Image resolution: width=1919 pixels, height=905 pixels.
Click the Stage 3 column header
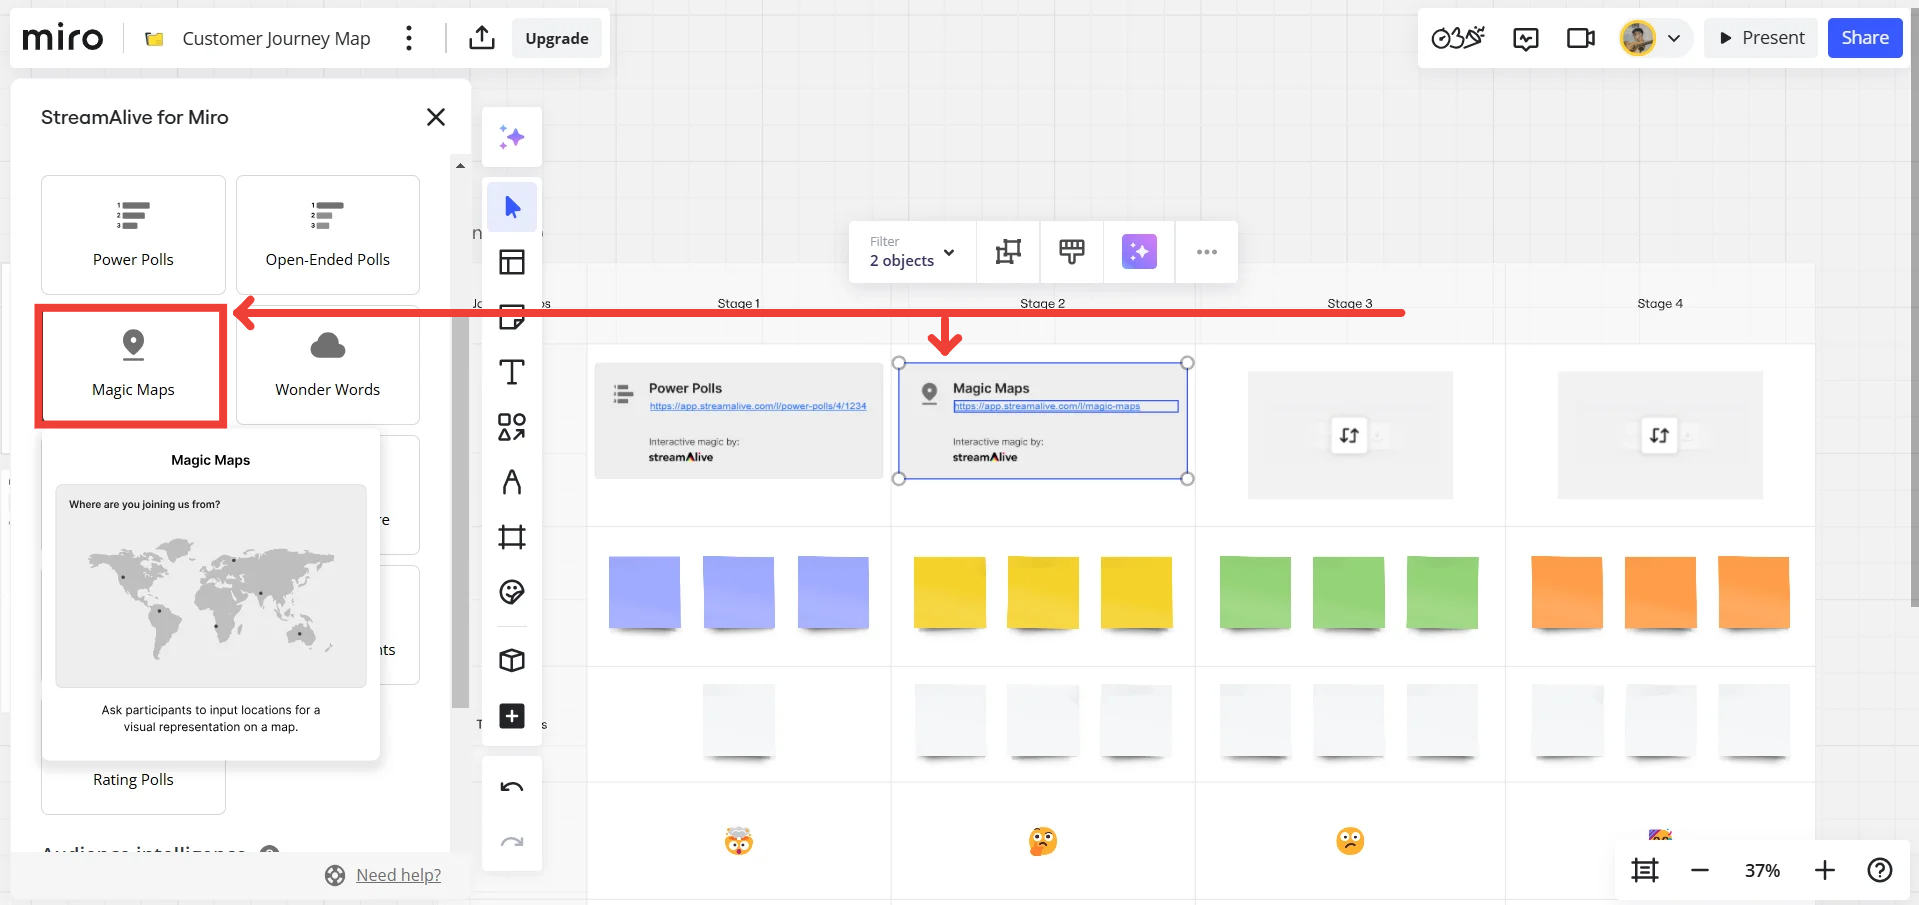click(x=1350, y=303)
